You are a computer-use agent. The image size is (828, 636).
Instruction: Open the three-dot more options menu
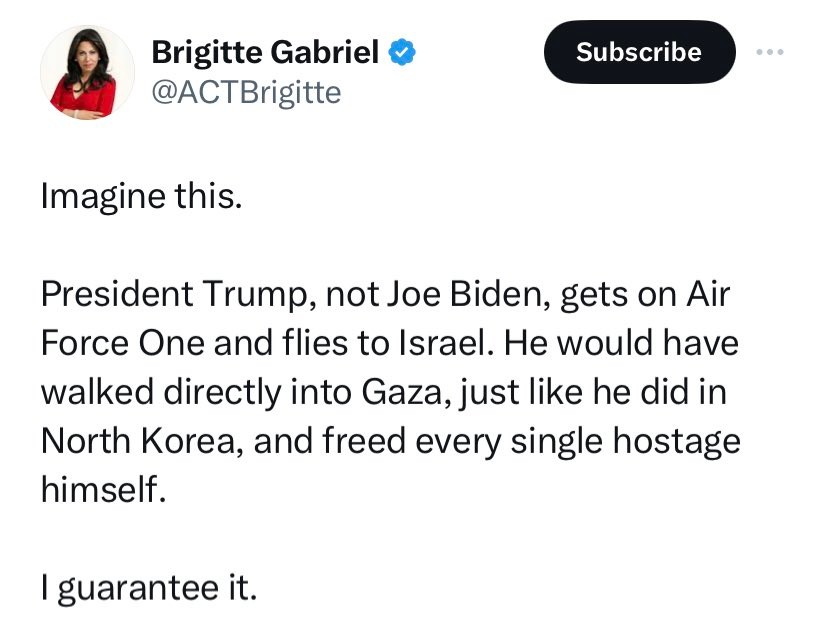(771, 52)
